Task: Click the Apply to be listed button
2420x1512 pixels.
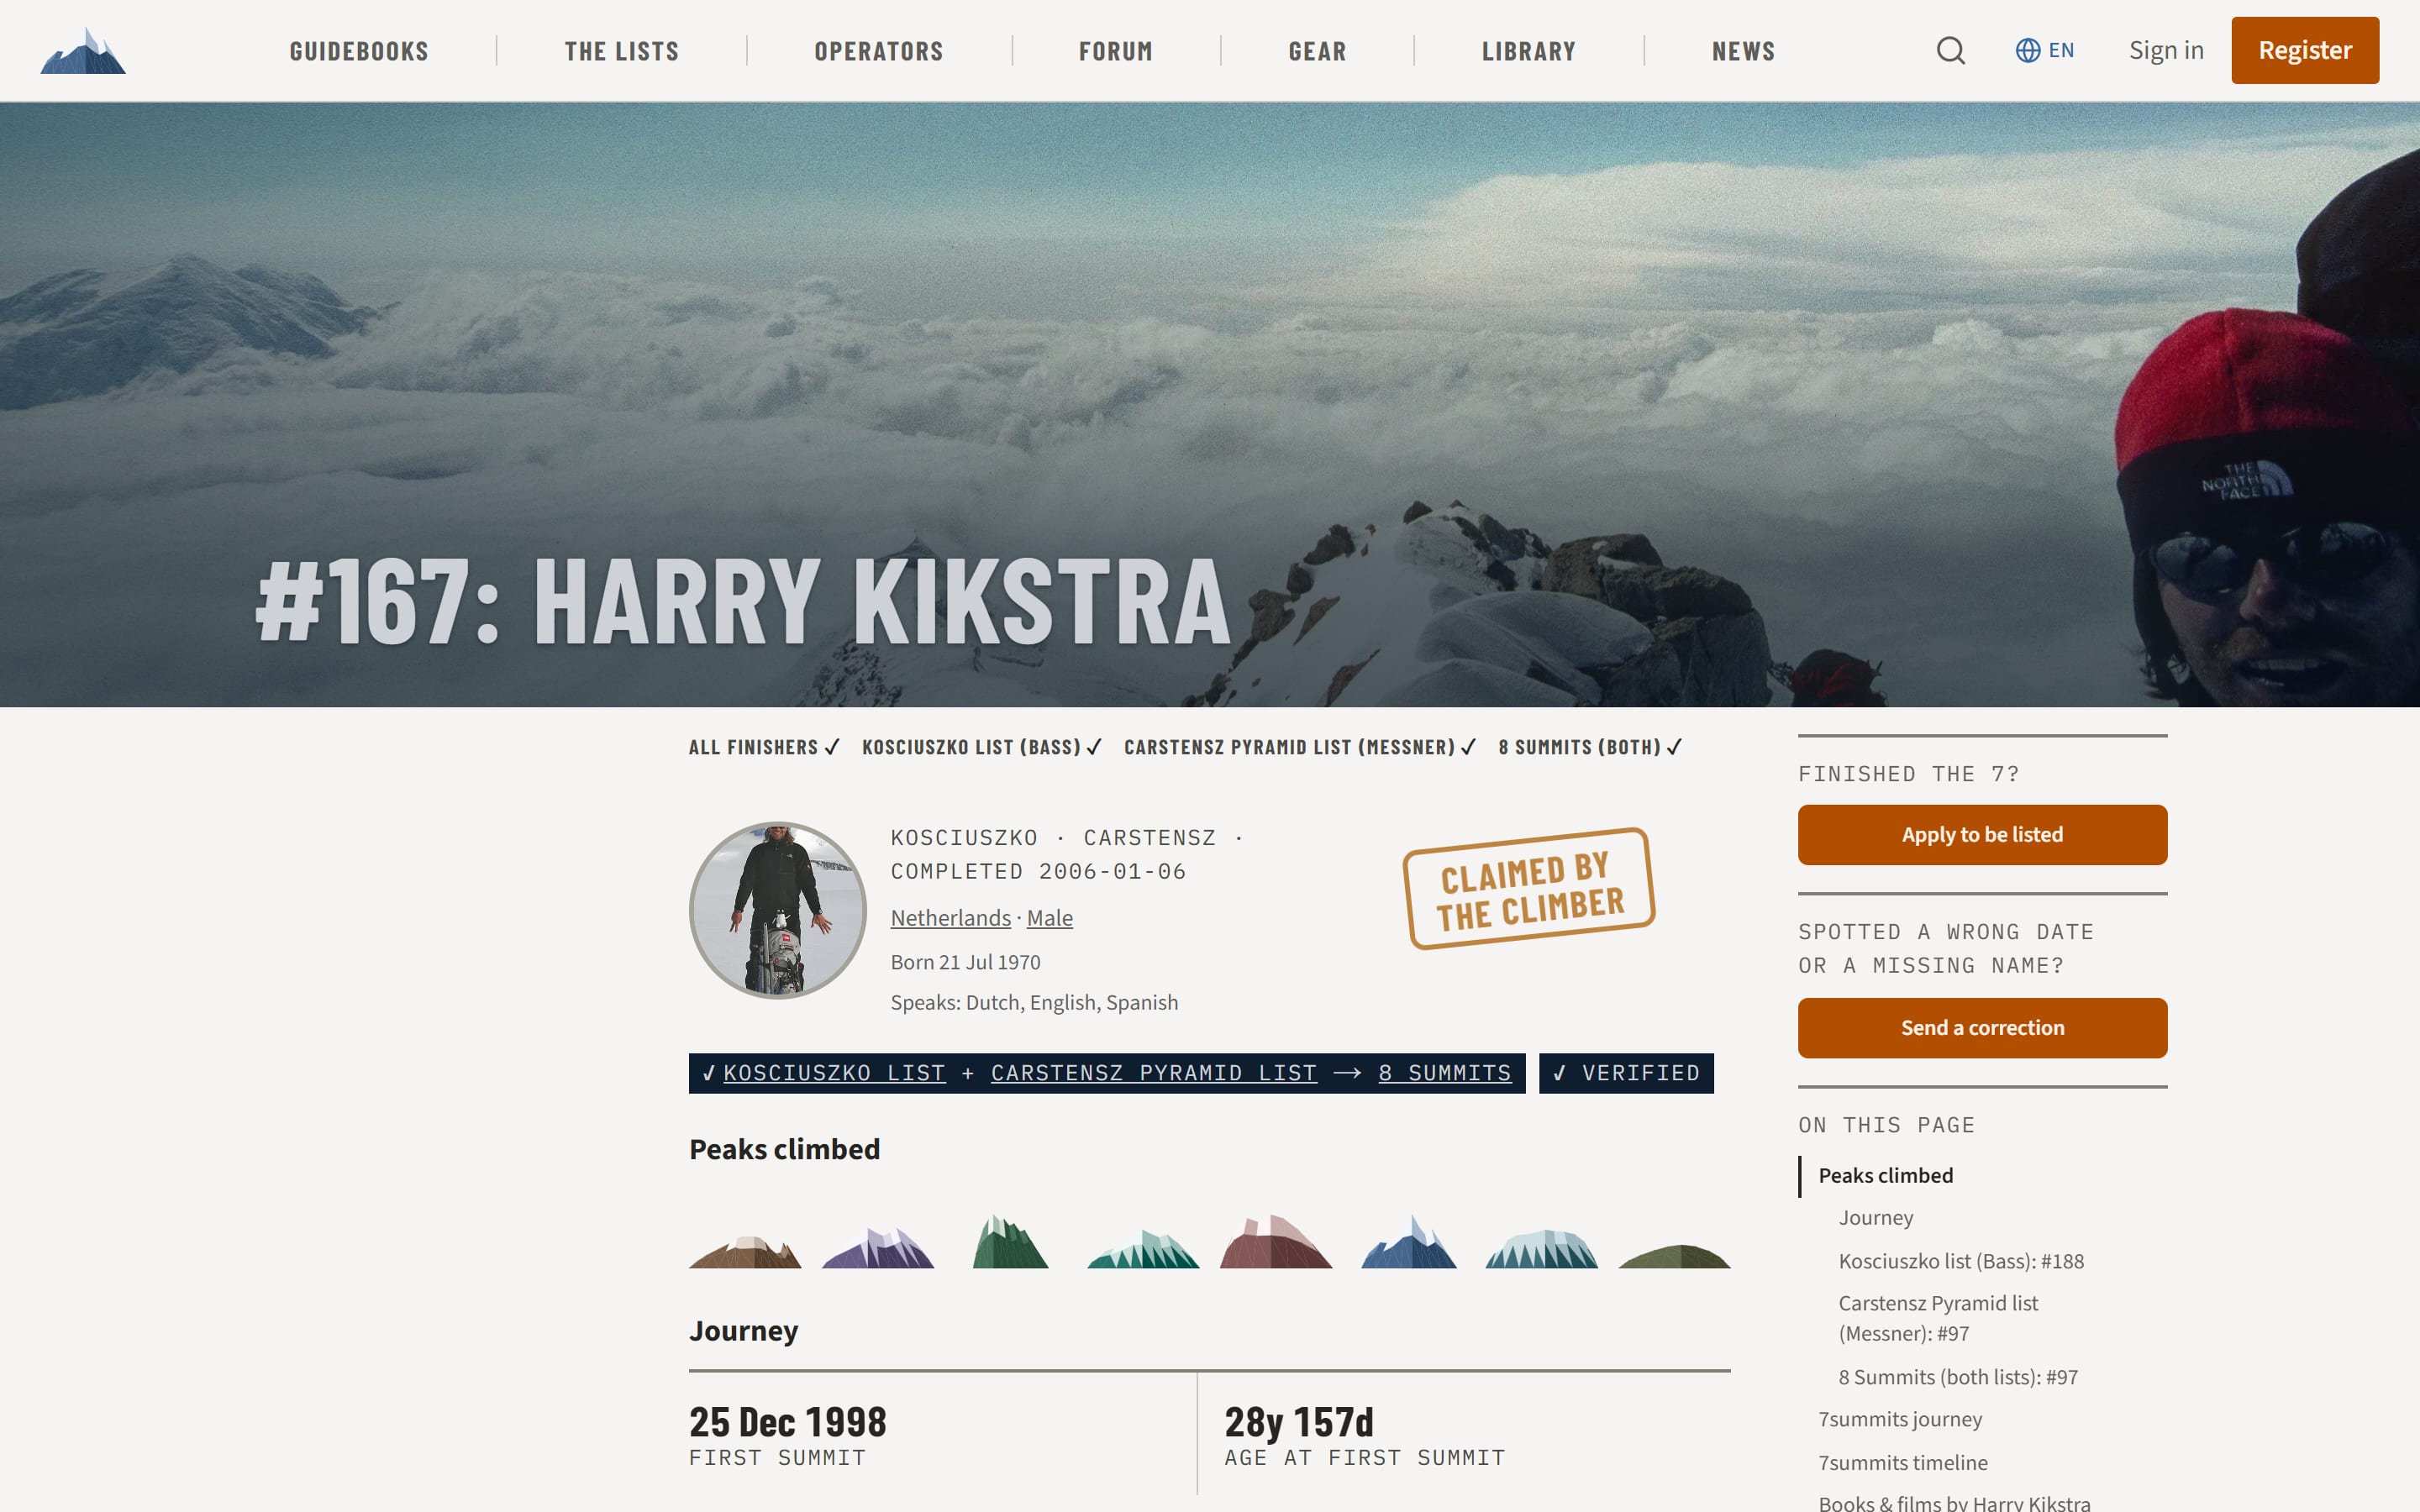Action: coord(1982,835)
